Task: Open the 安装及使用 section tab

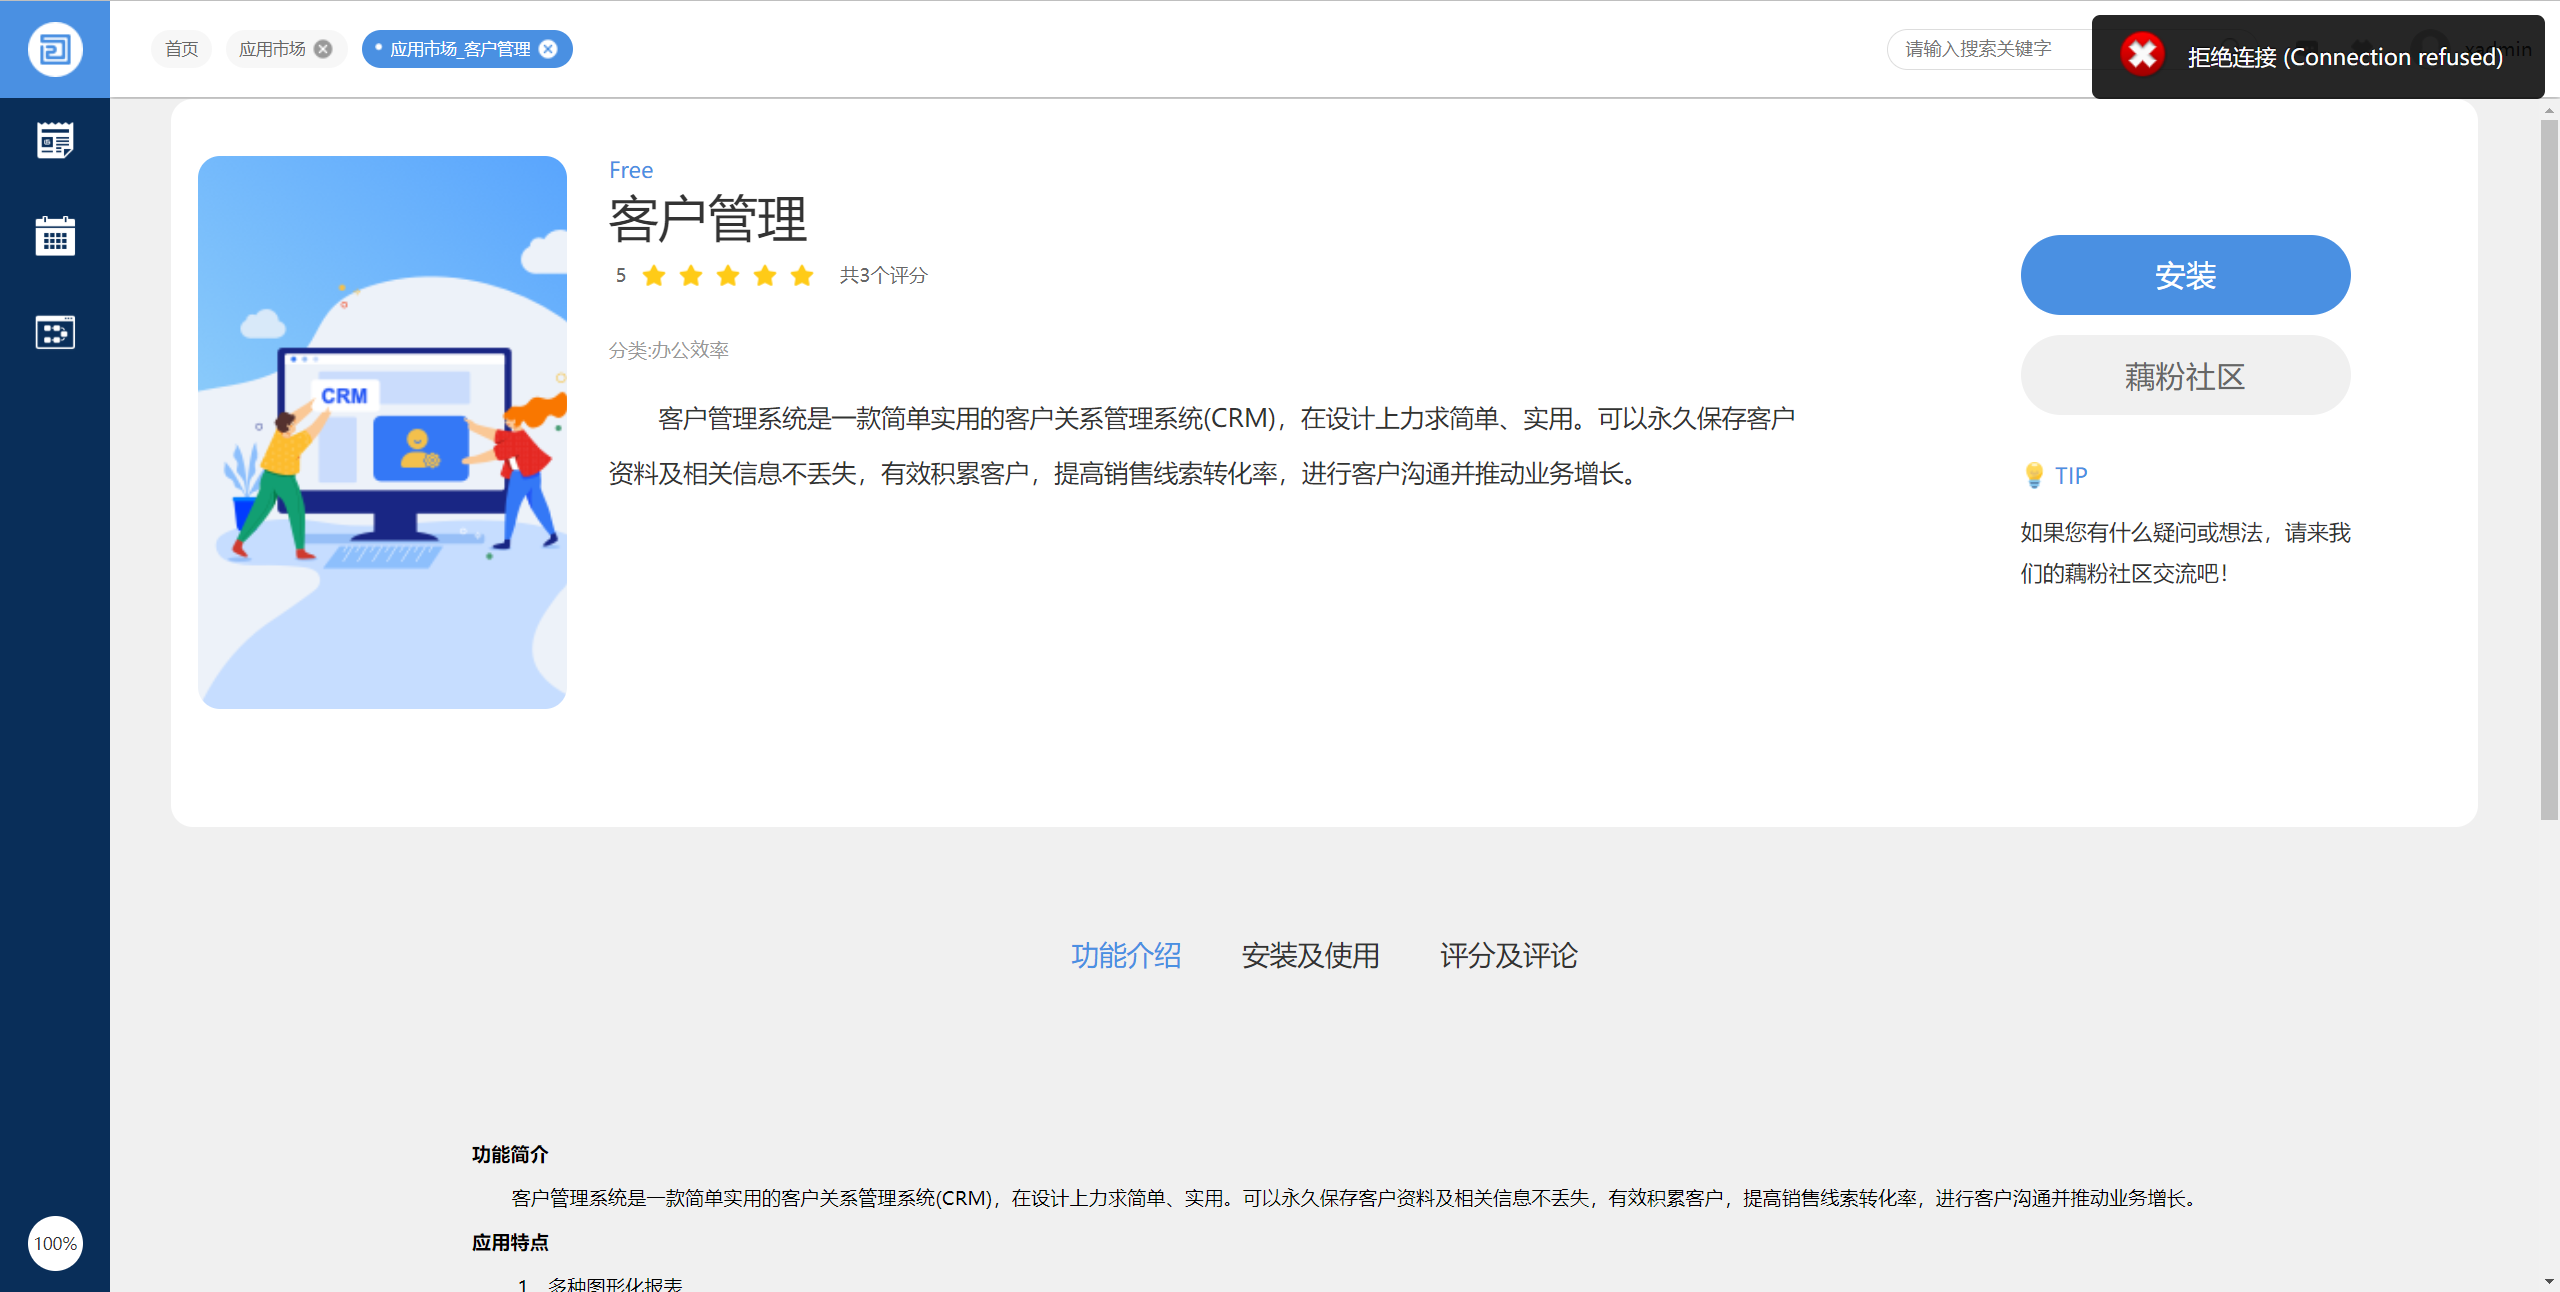Action: tap(1310, 955)
